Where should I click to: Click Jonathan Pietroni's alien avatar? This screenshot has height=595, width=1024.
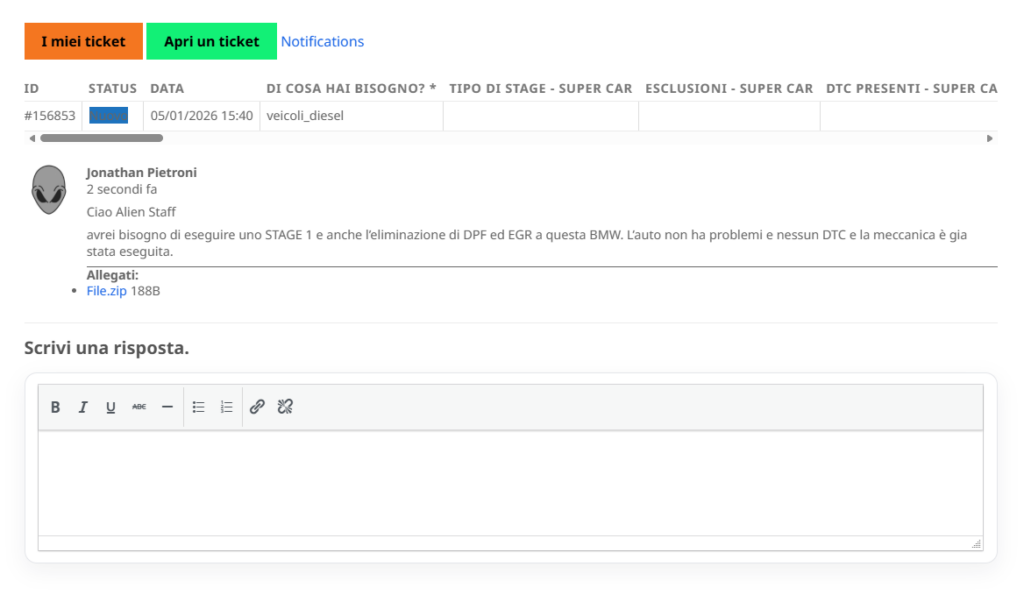[x=48, y=190]
